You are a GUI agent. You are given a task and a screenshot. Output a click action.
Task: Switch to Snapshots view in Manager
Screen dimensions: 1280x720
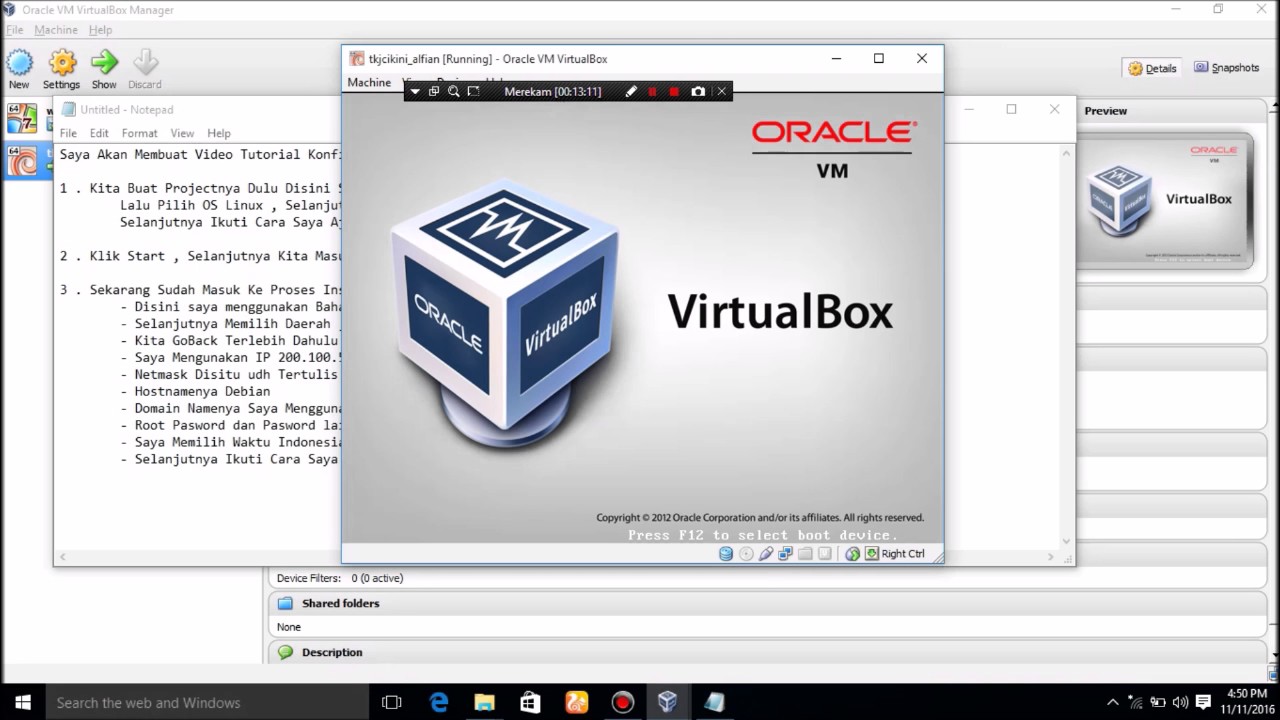(x=1226, y=68)
